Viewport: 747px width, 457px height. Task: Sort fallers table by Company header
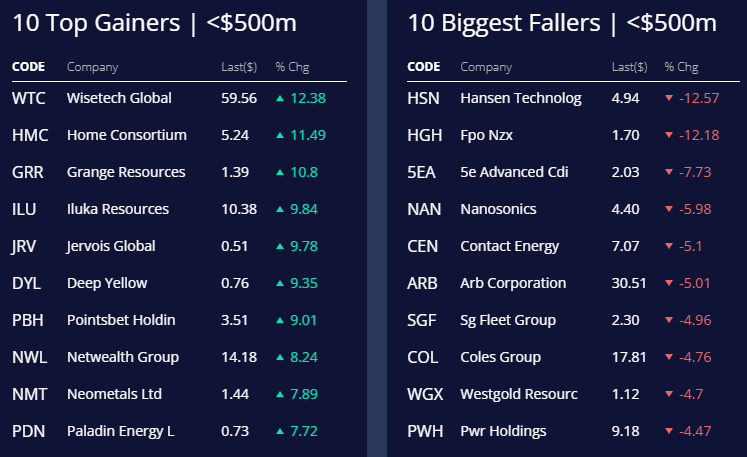(485, 67)
